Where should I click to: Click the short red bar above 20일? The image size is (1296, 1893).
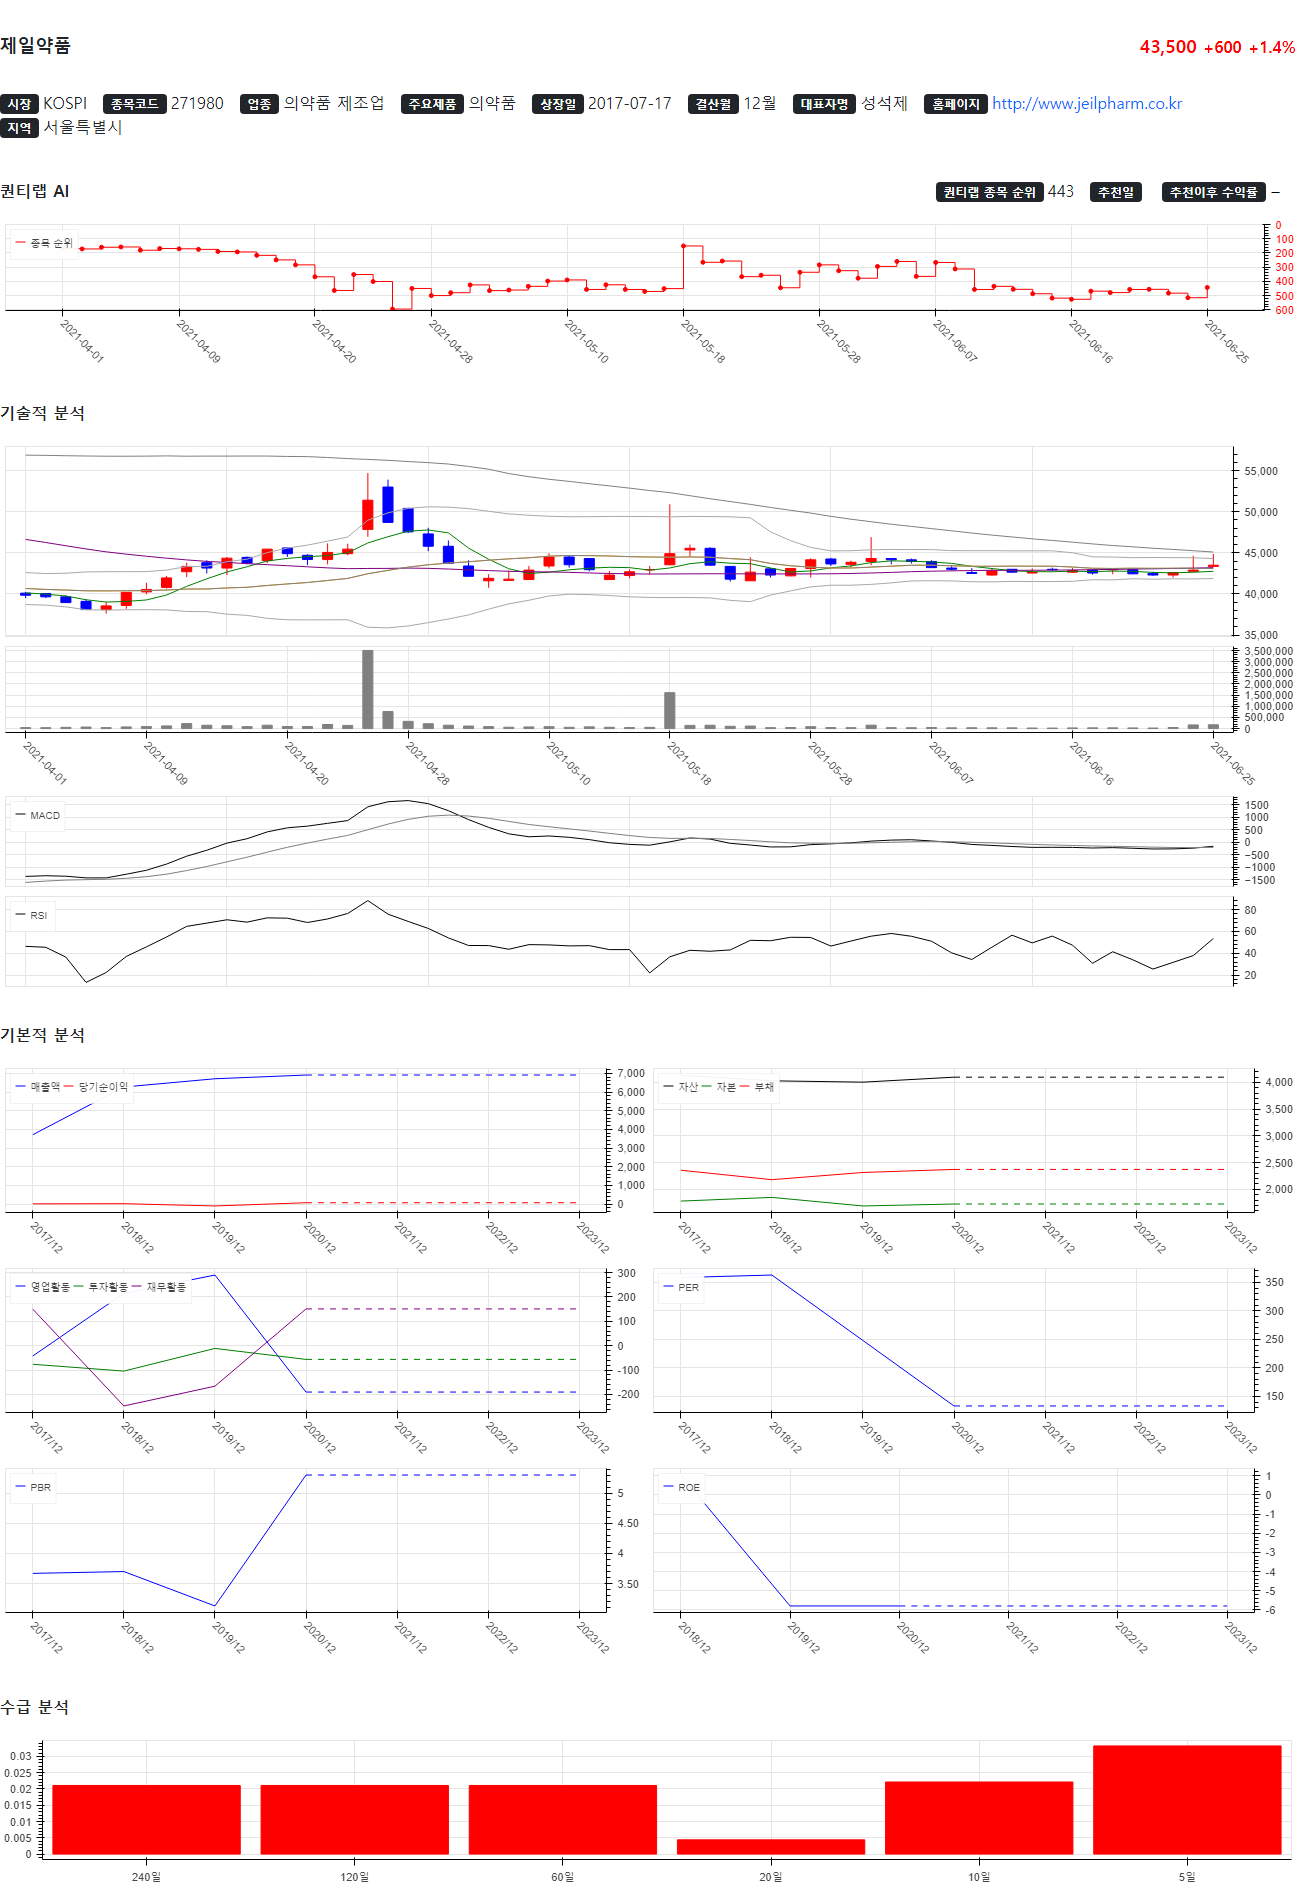[x=771, y=1847]
